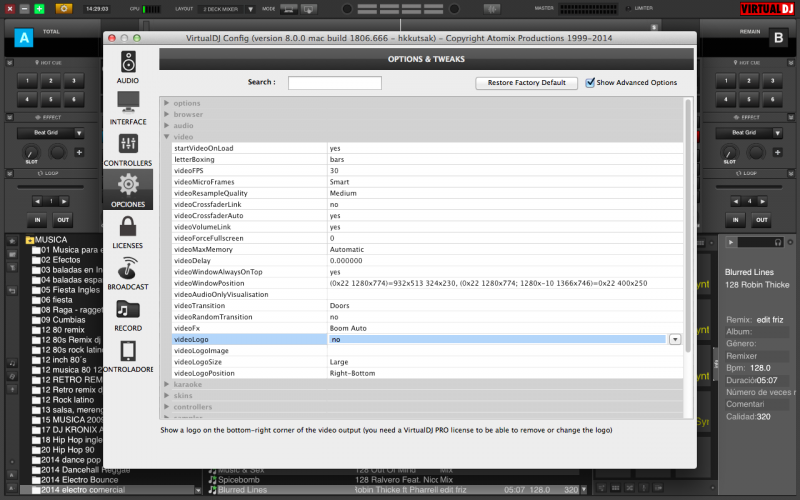800x500 pixels.
Task: Expand the skins category
Action: [166, 395]
